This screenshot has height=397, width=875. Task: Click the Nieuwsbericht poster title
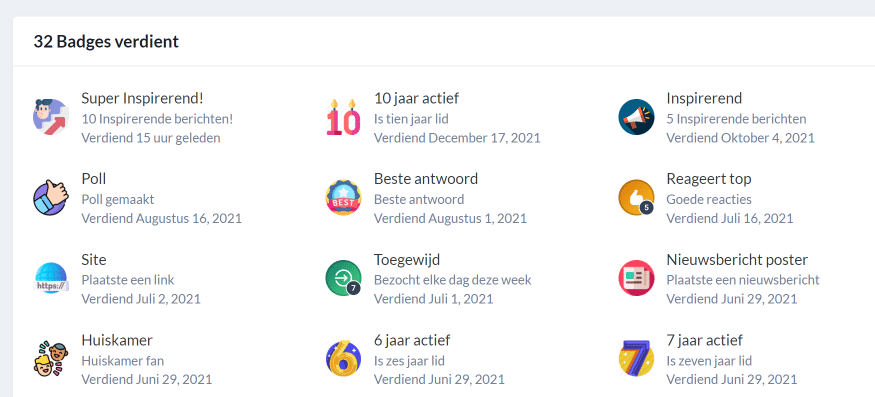click(x=737, y=260)
